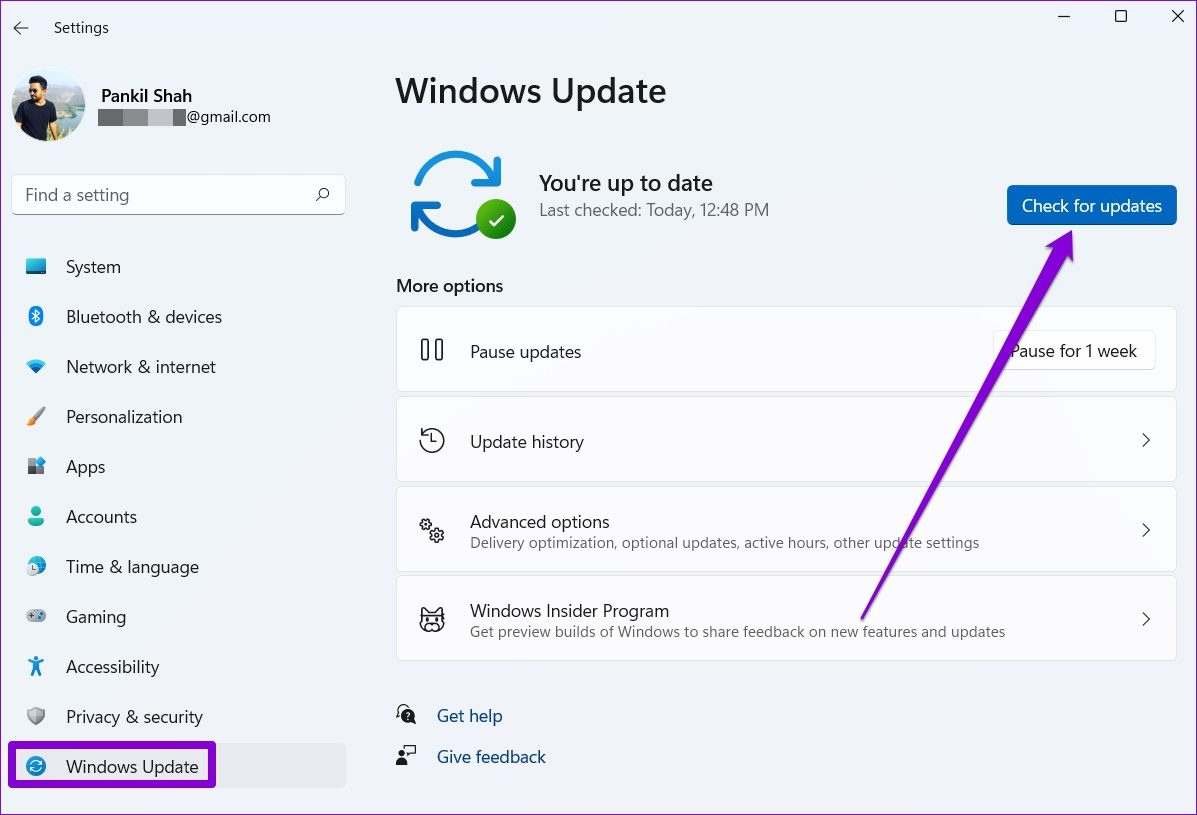Open the Apps section label
Viewport: 1197px width, 815px height.
86,467
